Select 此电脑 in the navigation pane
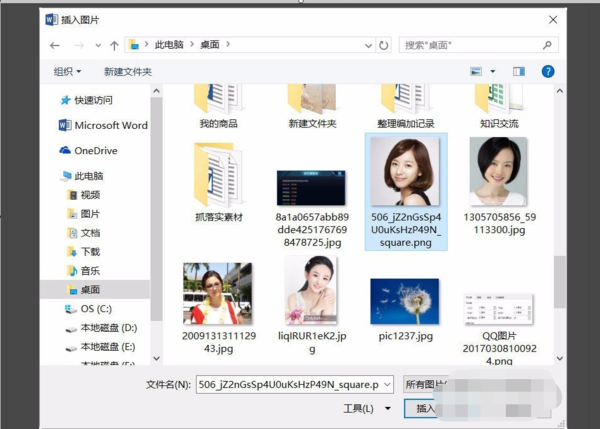This screenshot has height=429, width=600. coord(82,176)
